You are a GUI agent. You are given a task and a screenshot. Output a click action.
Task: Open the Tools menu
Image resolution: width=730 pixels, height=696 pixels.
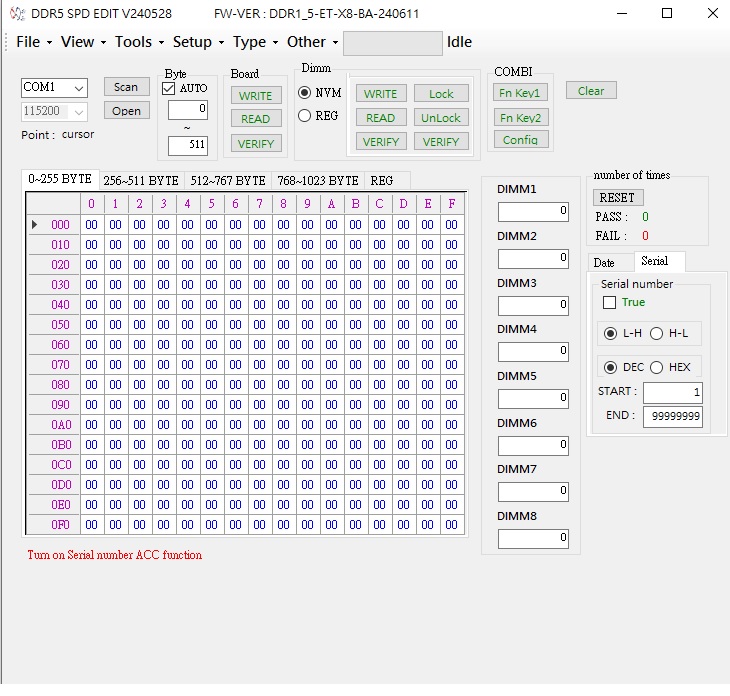[133, 42]
